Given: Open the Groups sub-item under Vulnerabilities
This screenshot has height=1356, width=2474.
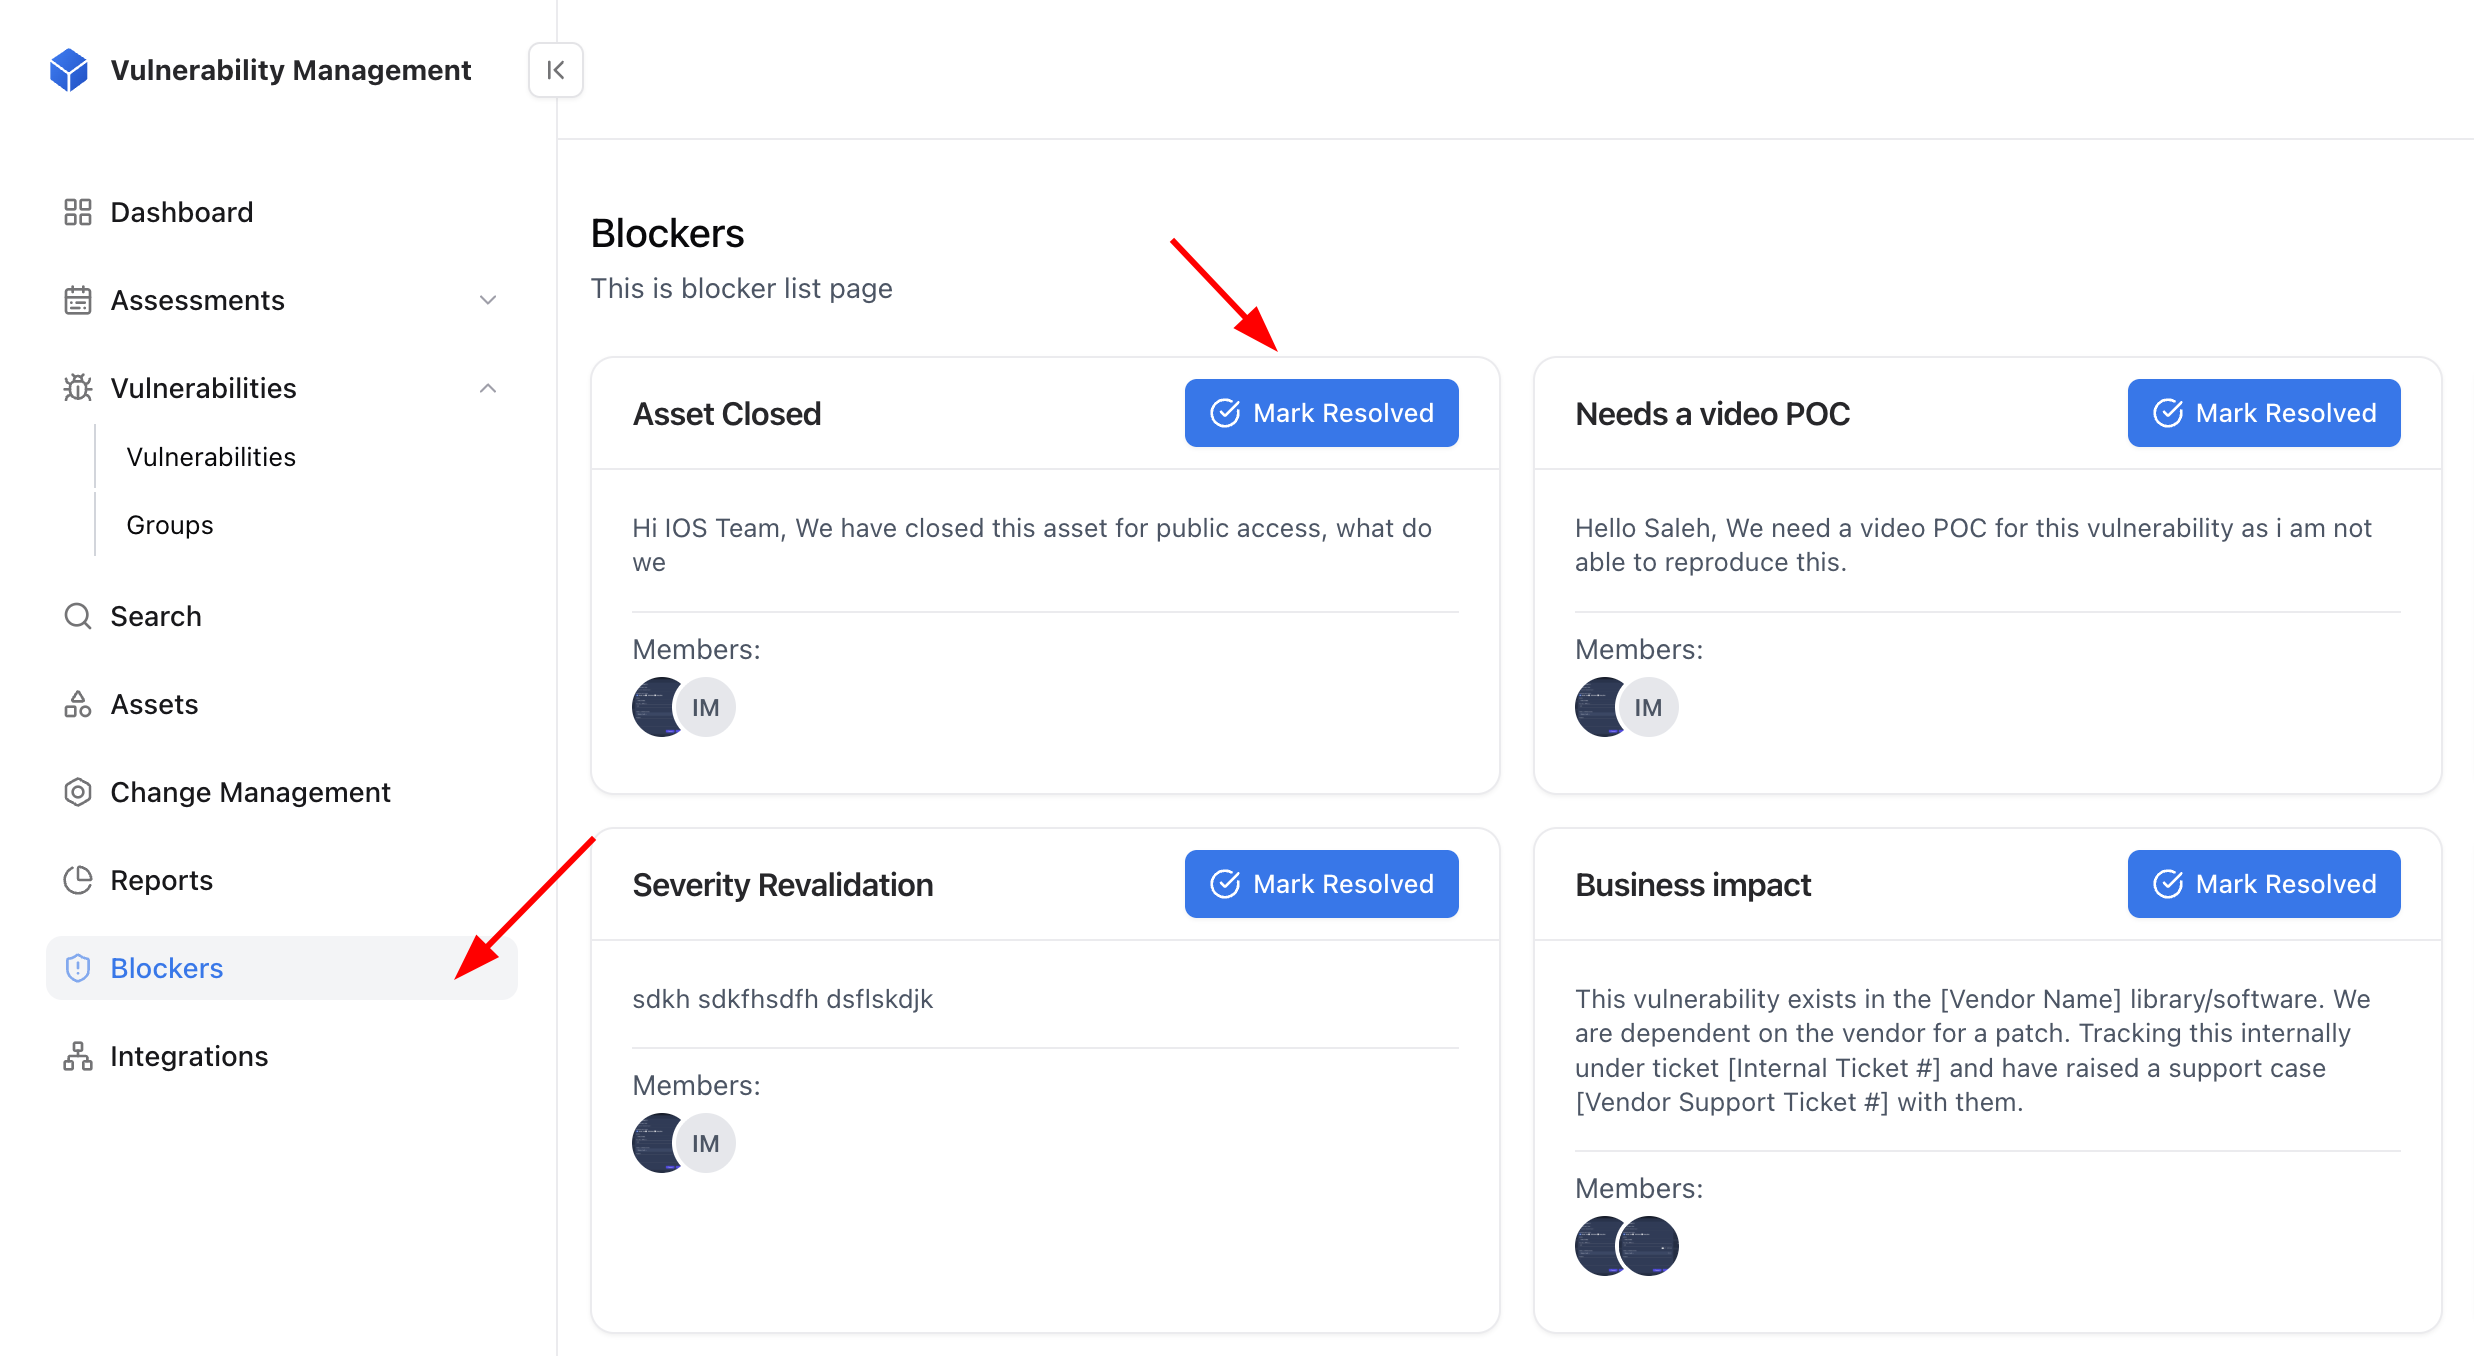Looking at the screenshot, I should 169,524.
